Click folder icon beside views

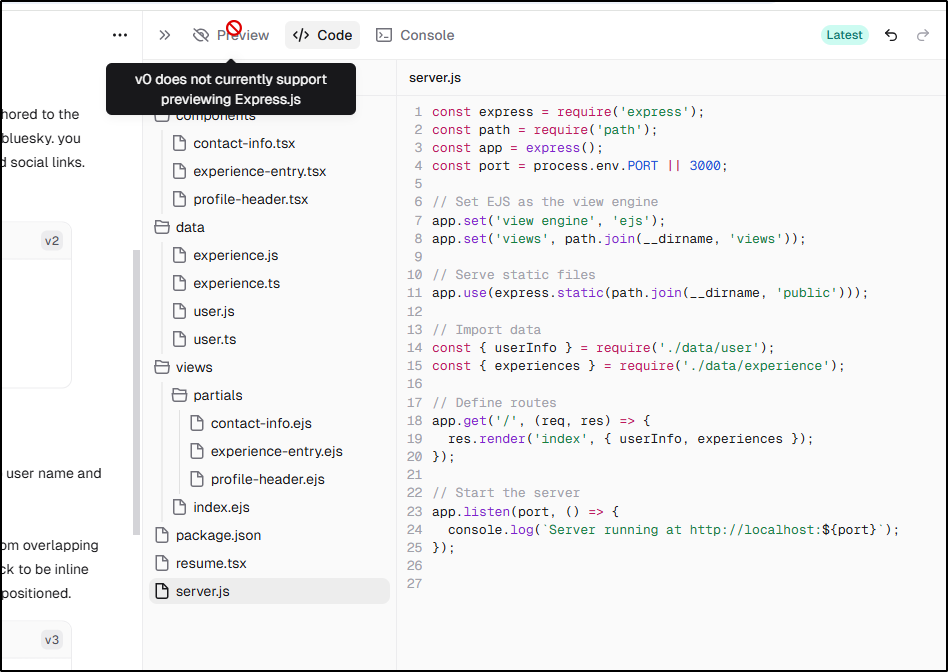[161, 367]
